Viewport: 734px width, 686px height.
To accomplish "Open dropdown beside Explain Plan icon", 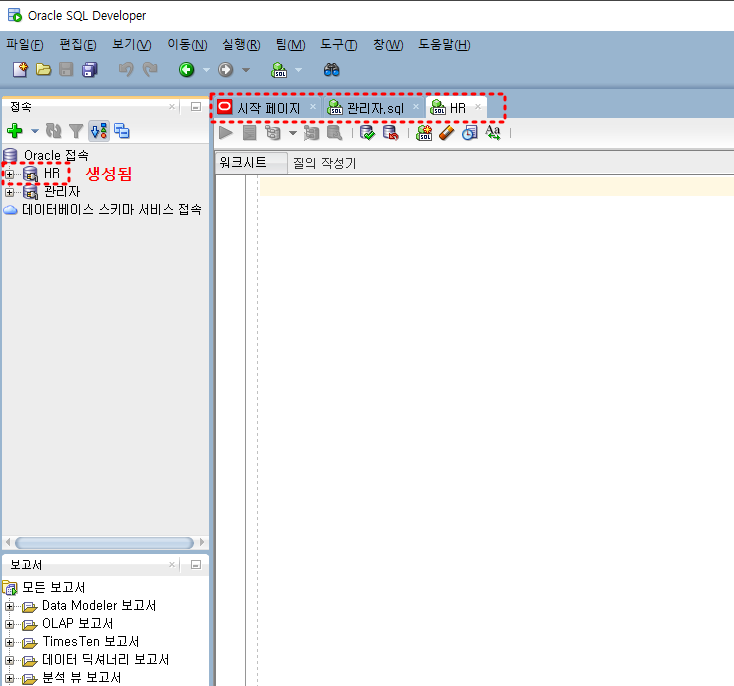I will pos(293,133).
